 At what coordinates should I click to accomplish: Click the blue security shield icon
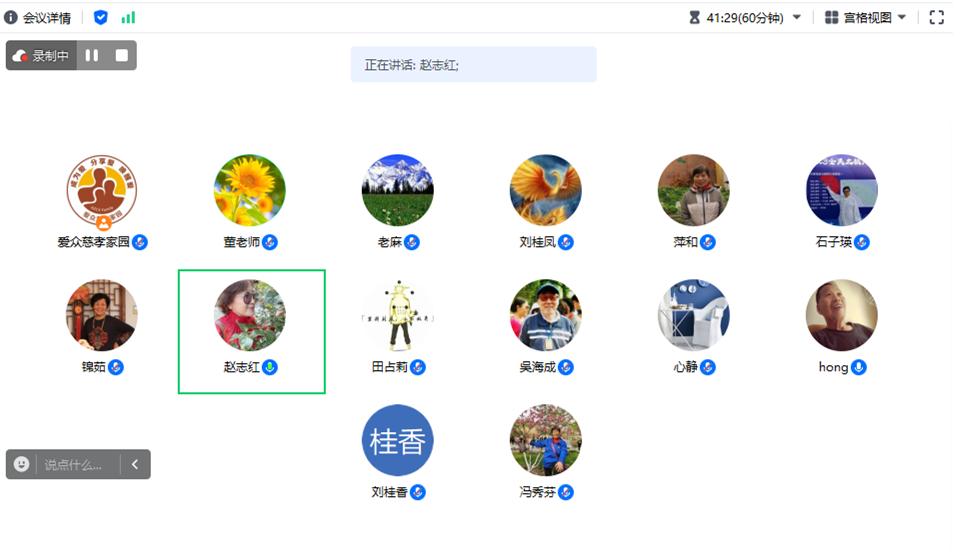click(x=101, y=18)
